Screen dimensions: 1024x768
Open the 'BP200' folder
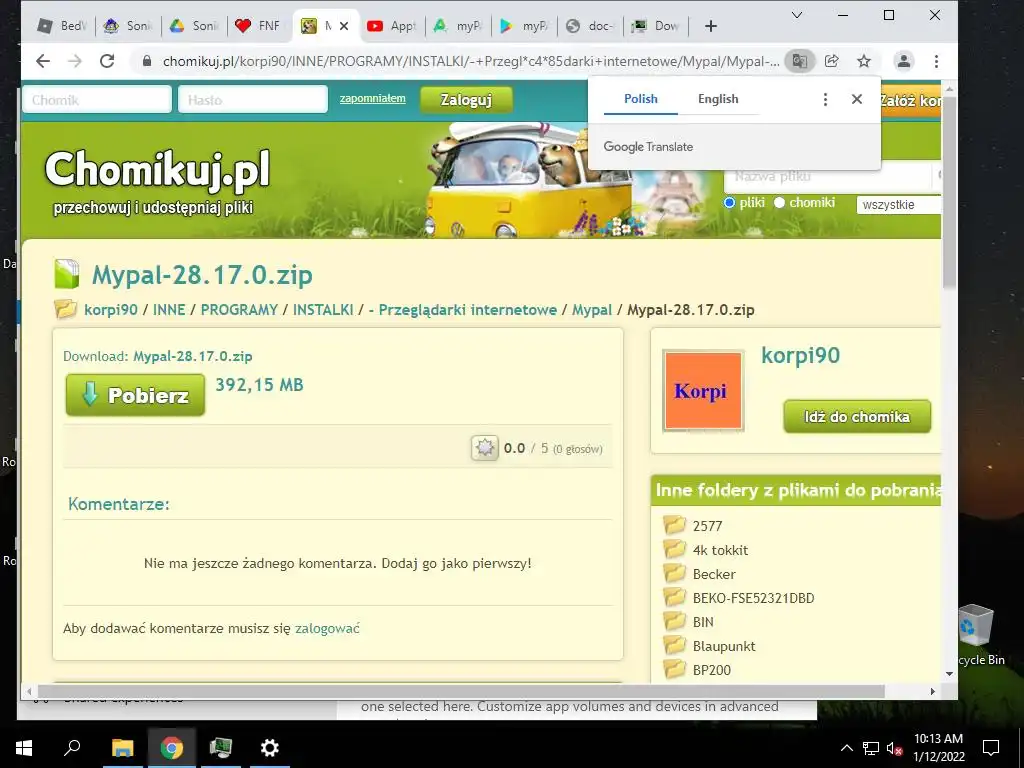711,670
